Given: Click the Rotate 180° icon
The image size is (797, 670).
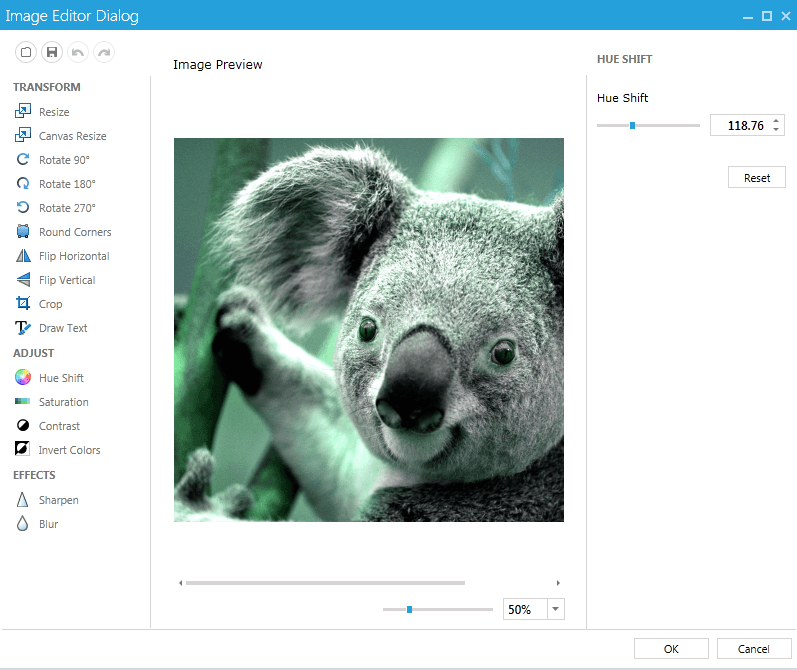Looking at the screenshot, I should coord(23,184).
